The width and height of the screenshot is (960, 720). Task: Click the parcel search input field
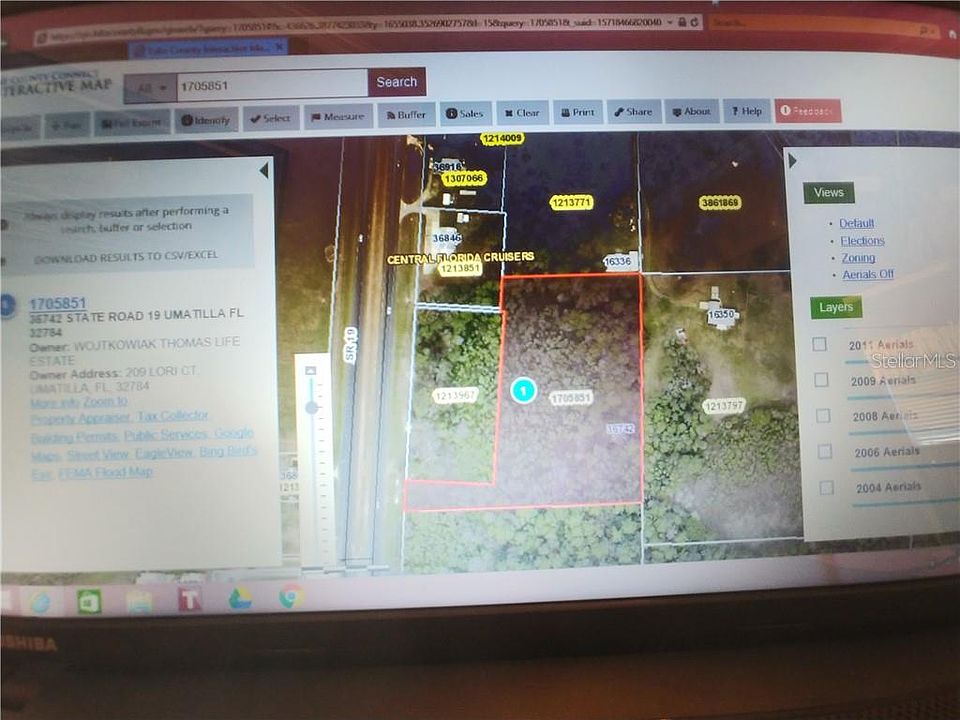tap(272, 85)
